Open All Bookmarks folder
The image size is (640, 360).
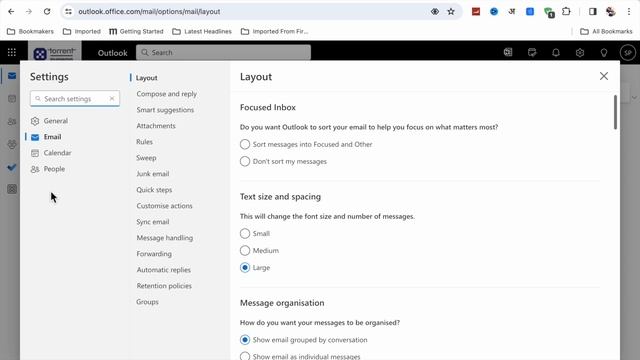click(606, 31)
